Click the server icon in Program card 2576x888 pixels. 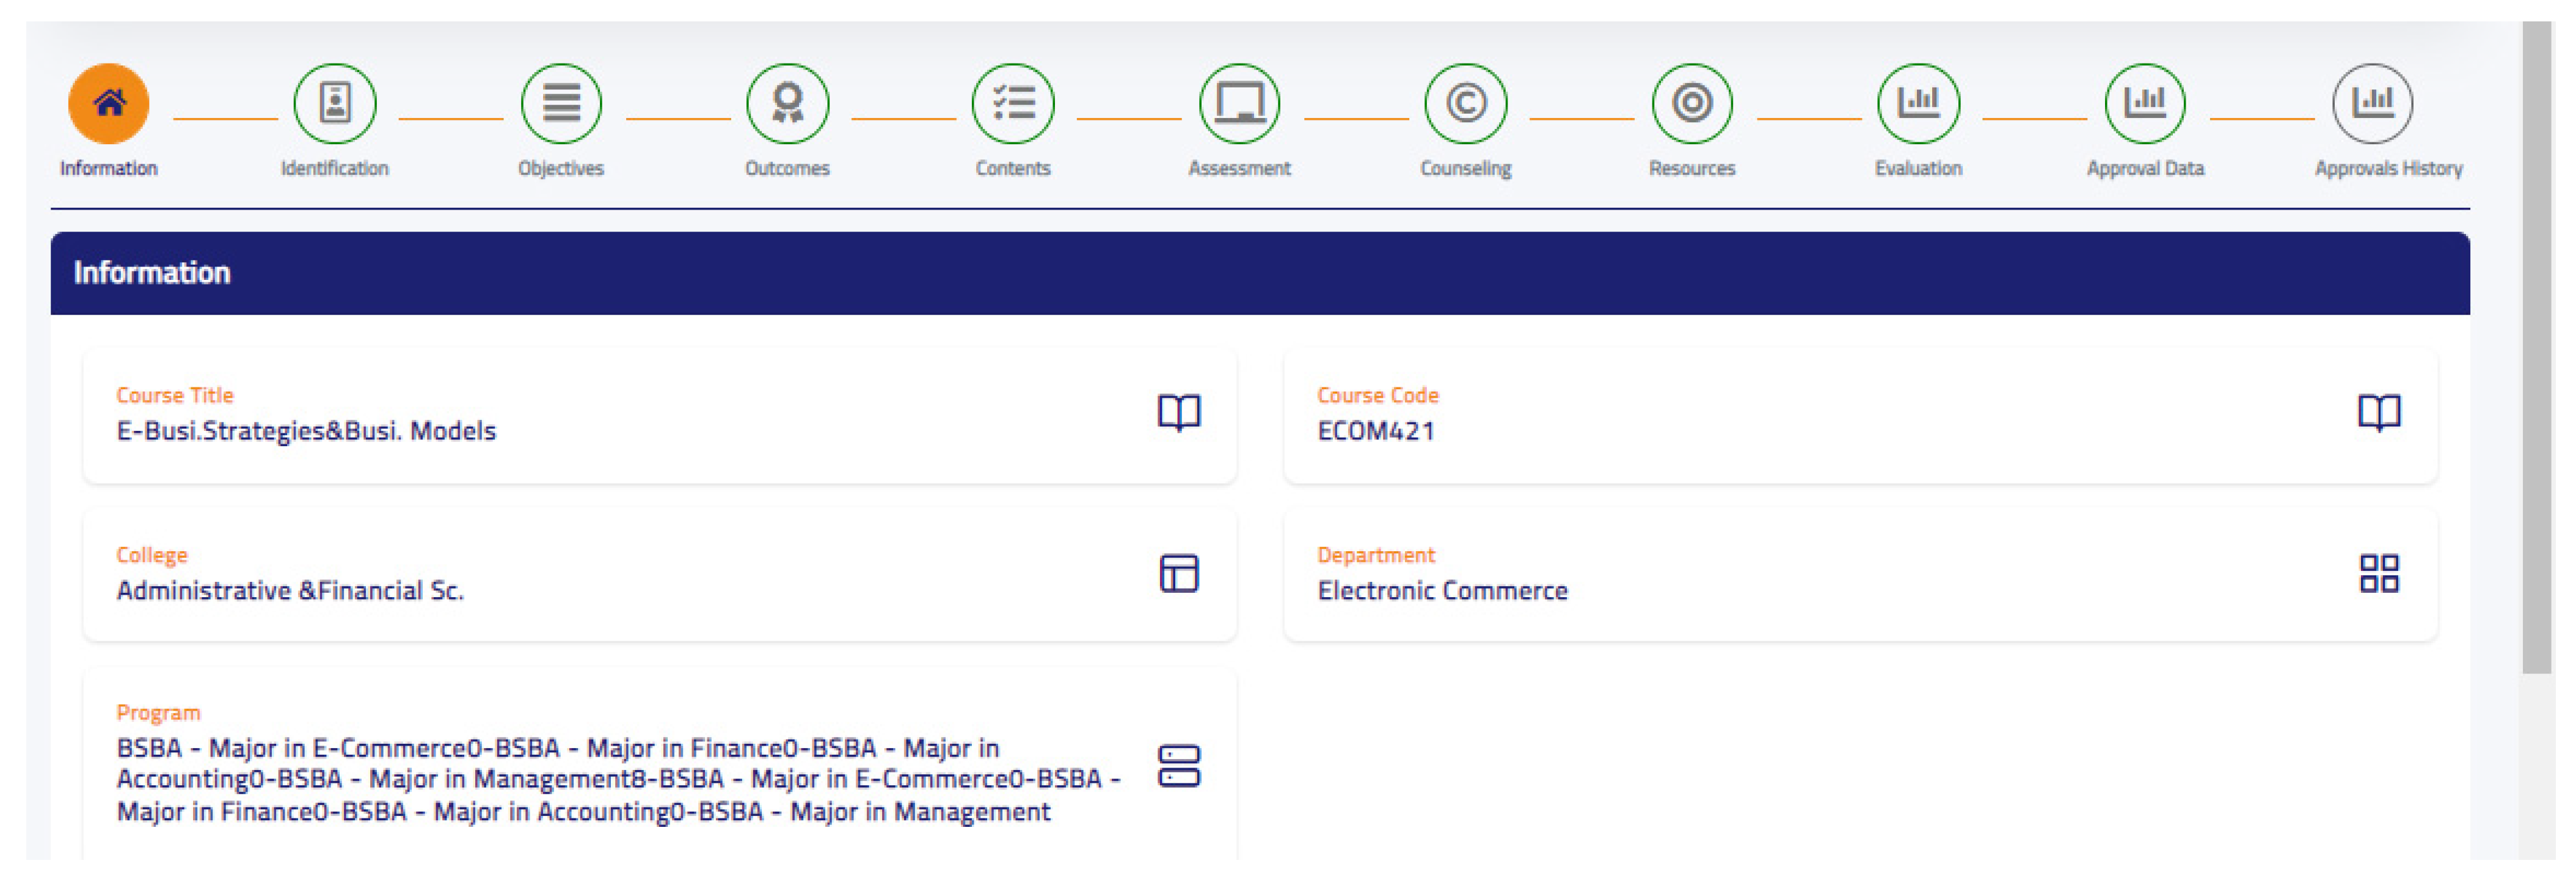tap(1179, 766)
